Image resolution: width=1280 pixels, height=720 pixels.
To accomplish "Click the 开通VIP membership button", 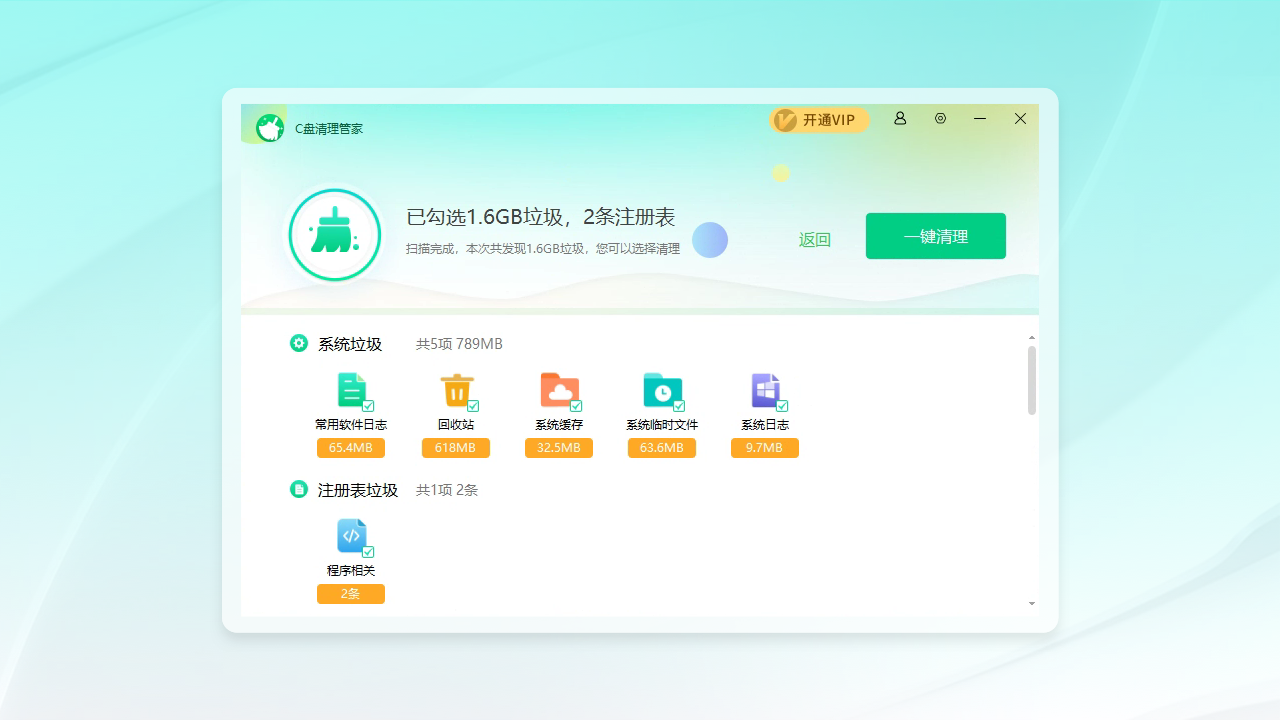I will tap(819, 119).
